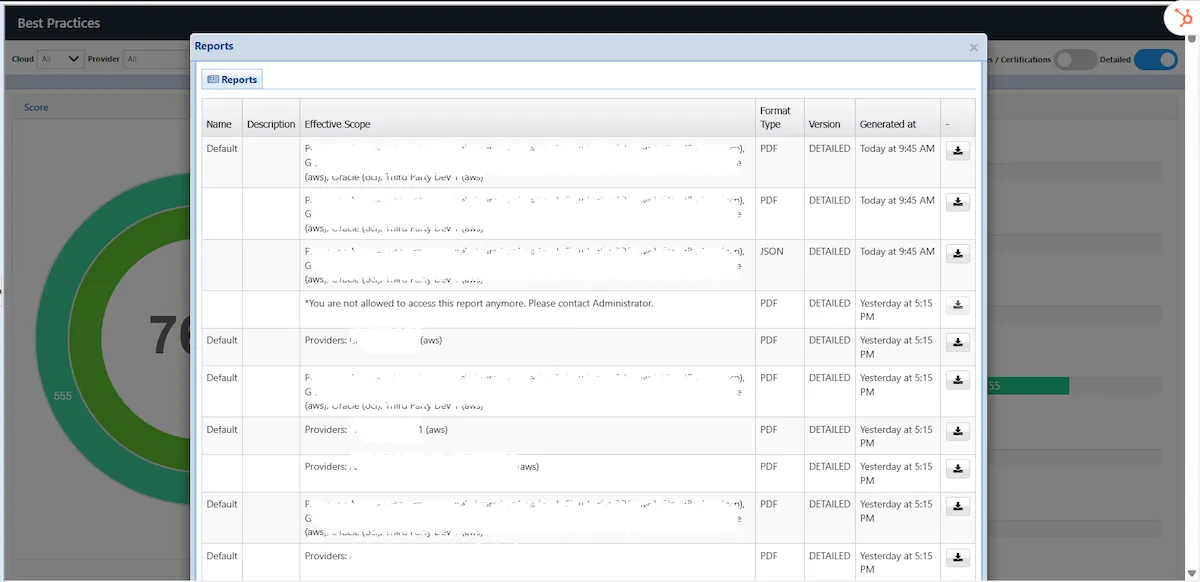Download the Default PDF report generated today

958,151
